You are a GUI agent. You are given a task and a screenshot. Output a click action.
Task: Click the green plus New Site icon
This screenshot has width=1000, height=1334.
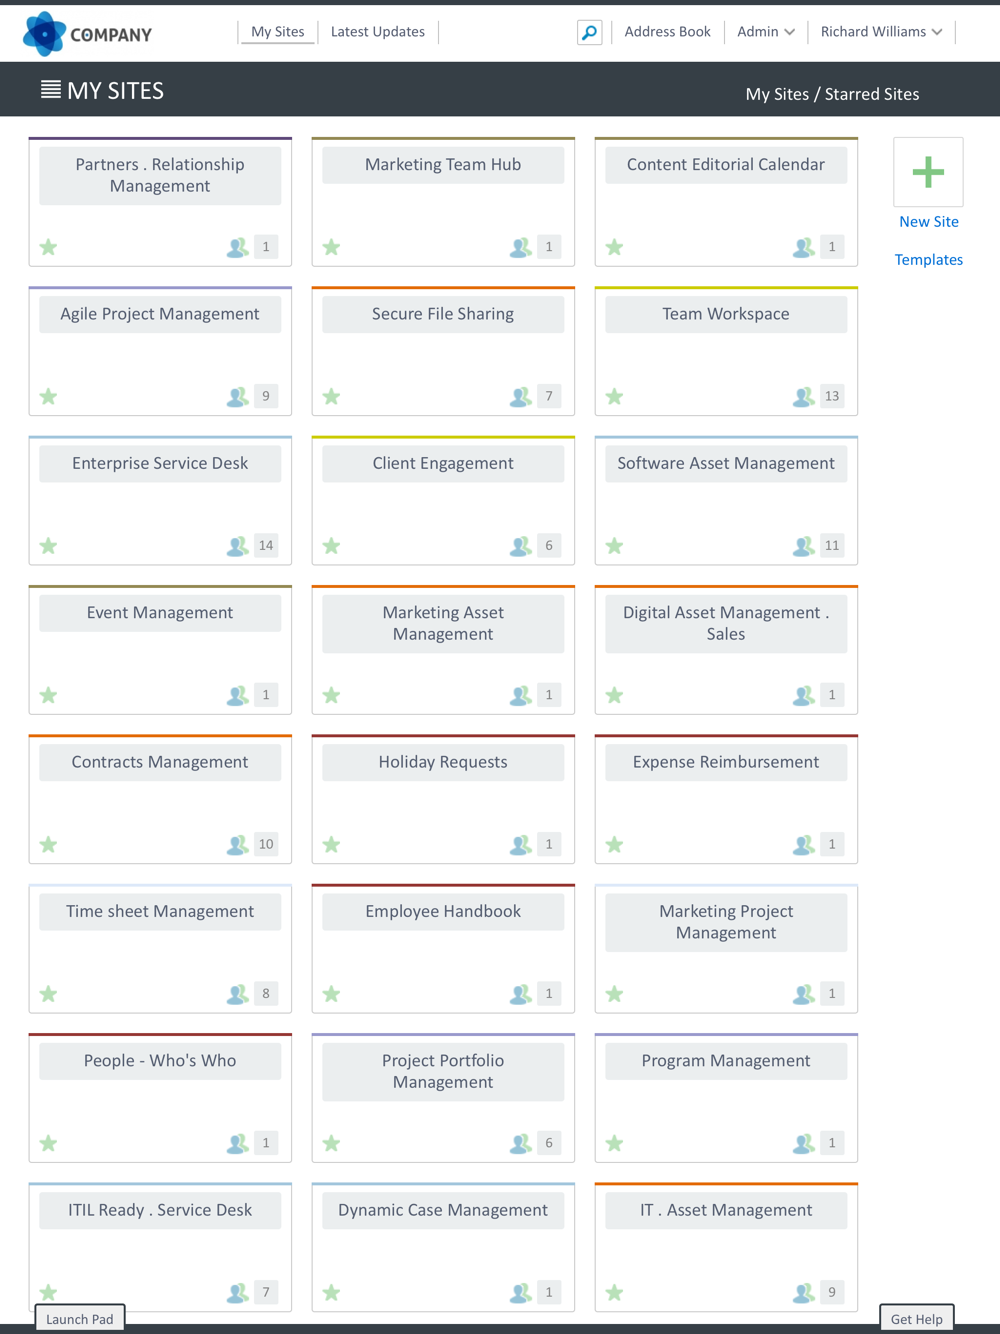[x=928, y=172]
